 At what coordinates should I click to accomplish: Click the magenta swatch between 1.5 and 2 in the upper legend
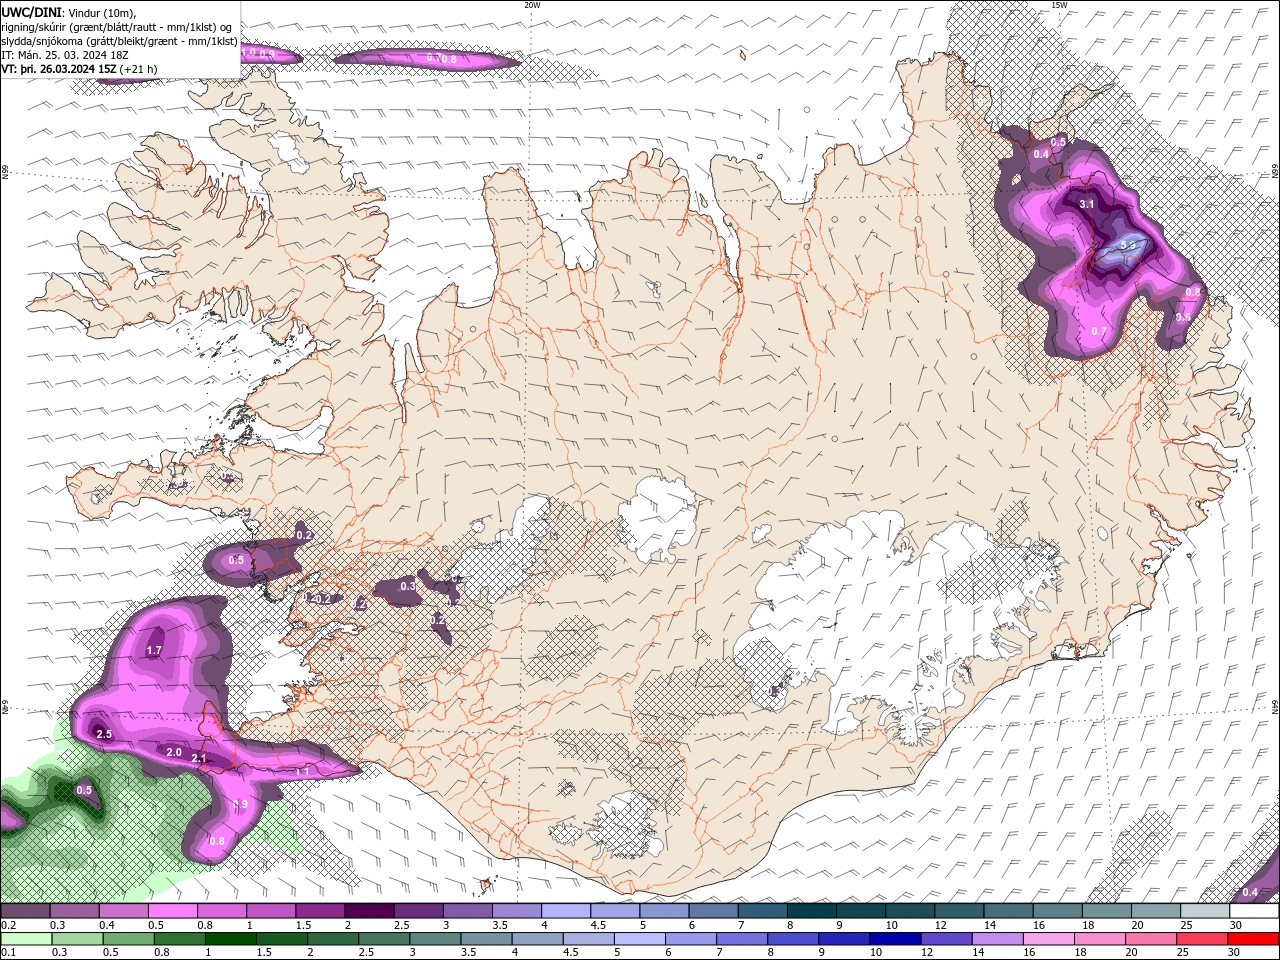pyautogui.click(x=319, y=911)
